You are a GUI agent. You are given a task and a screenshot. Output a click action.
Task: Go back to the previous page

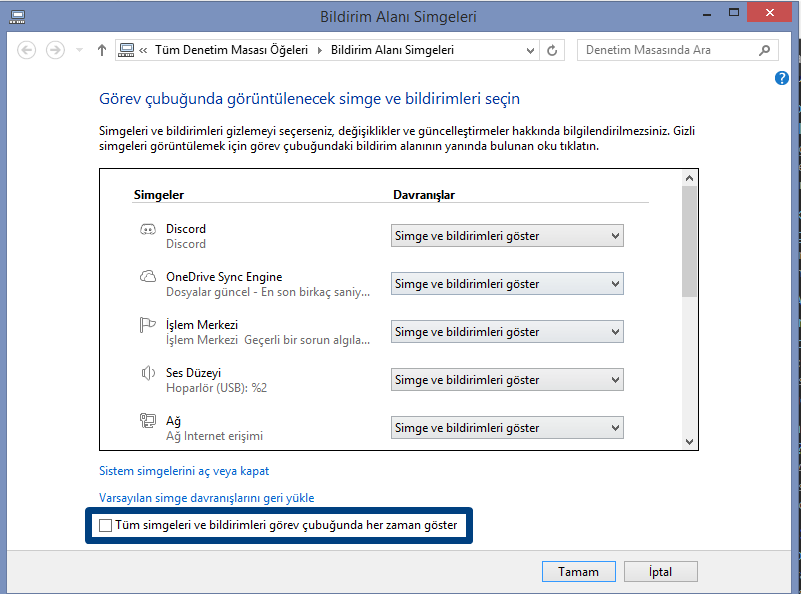pyautogui.click(x=27, y=50)
